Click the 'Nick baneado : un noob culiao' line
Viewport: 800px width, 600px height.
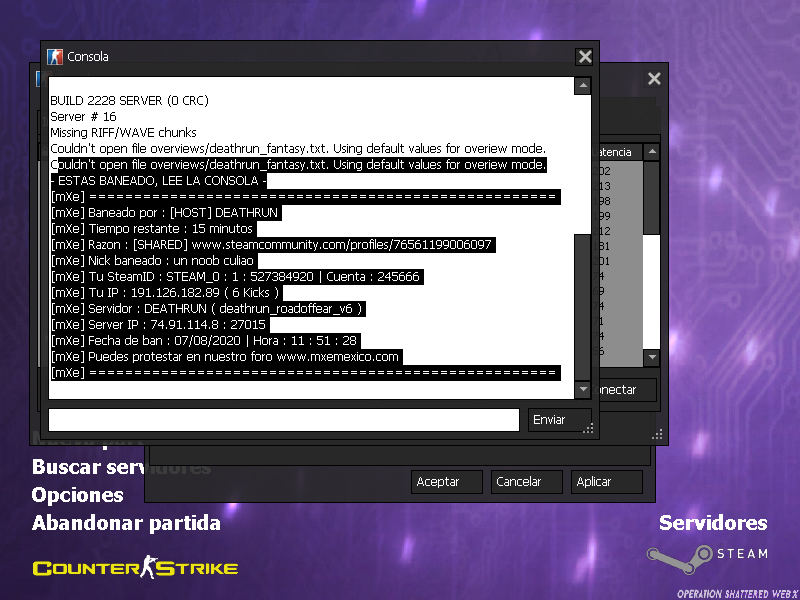(x=152, y=261)
